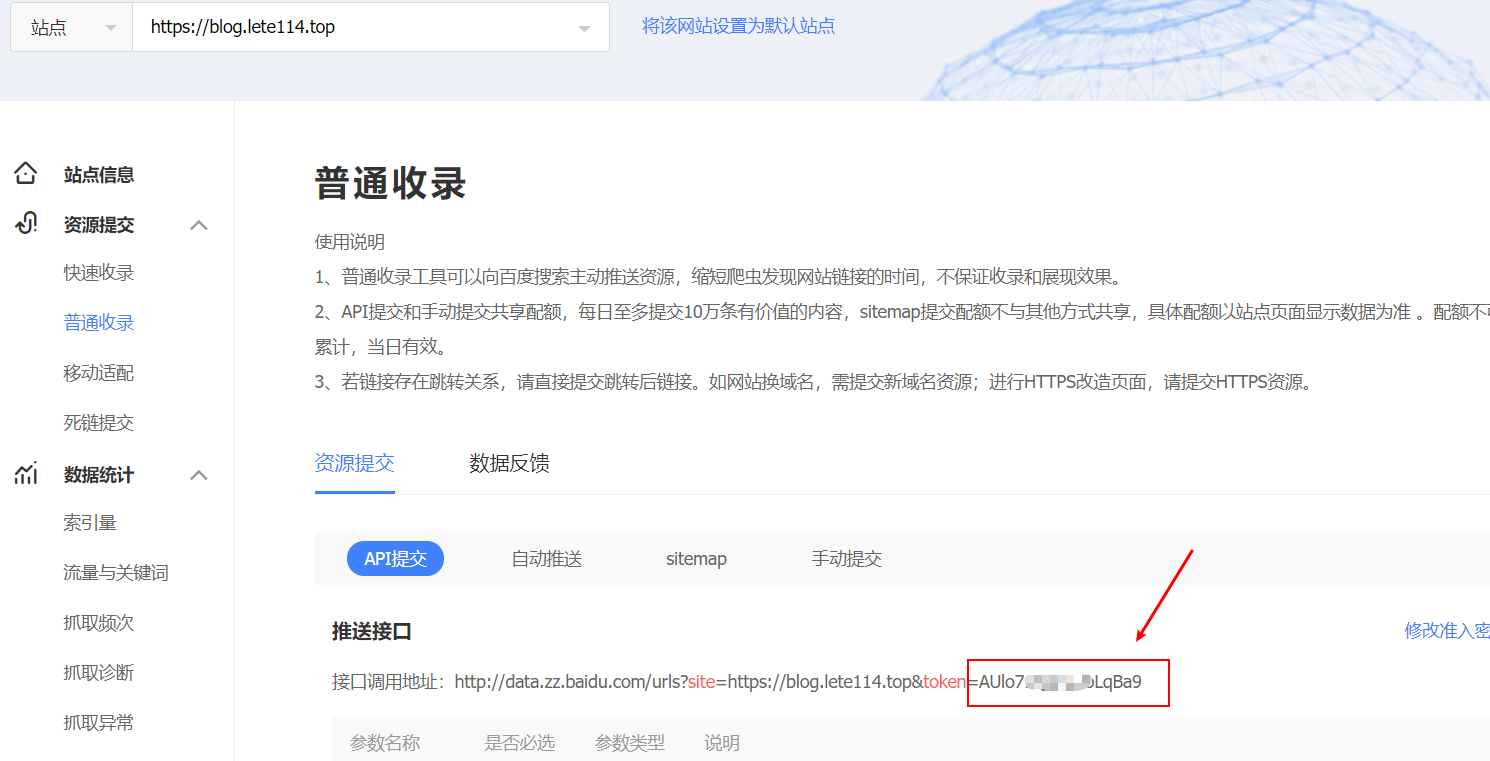Switch to 自动推送 submission method
This screenshot has height=761, width=1490.
[546, 559]
